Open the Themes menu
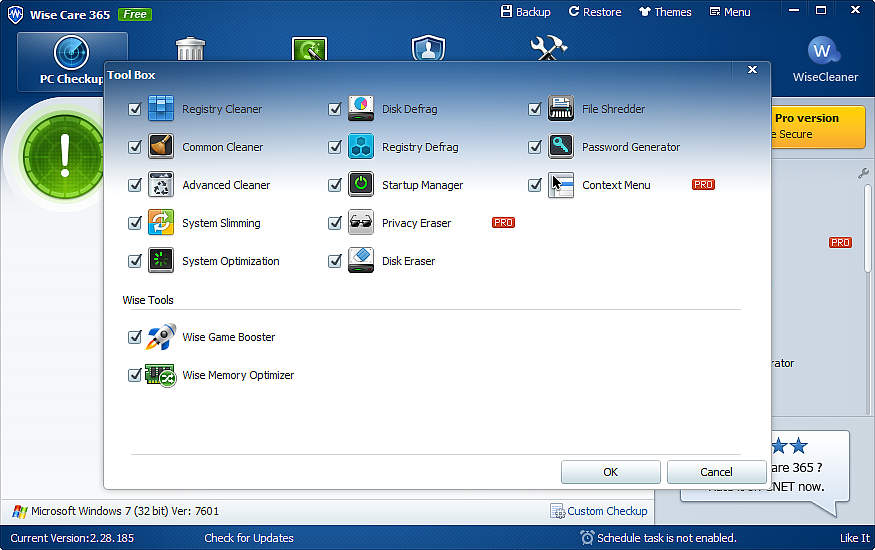 665,12
